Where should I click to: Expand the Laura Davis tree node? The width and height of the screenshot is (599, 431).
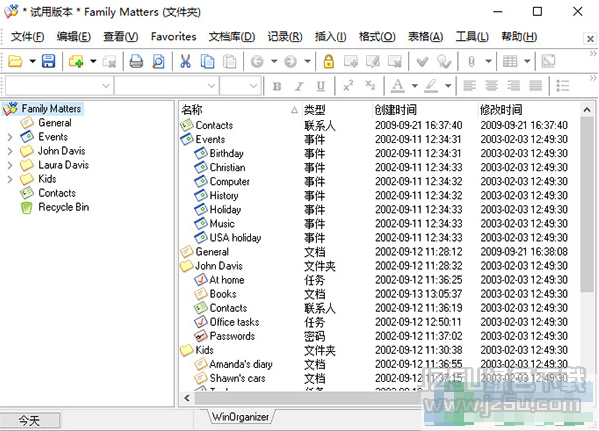click(x=10, y=165)
